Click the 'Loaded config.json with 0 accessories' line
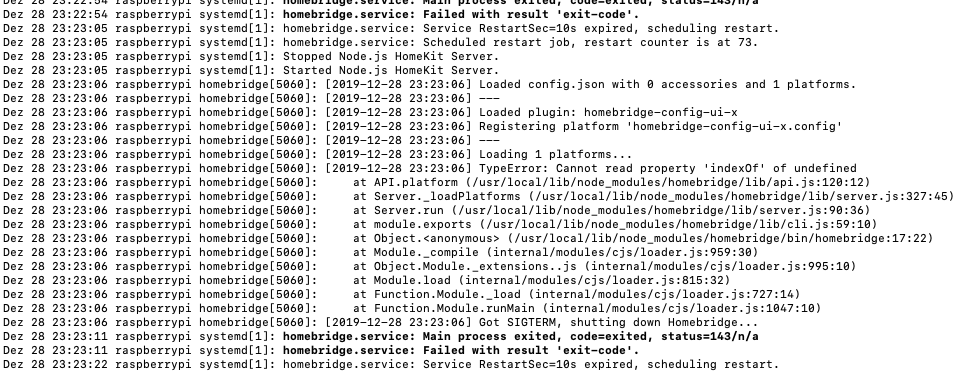Viewport: 977px width, 373px height. point(430,84)
